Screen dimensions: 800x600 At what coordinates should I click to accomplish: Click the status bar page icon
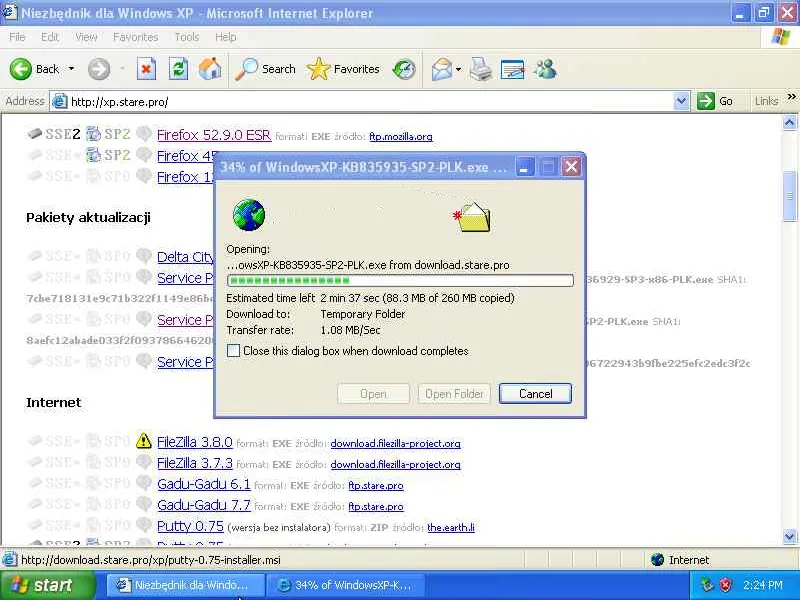click(10, 560)
